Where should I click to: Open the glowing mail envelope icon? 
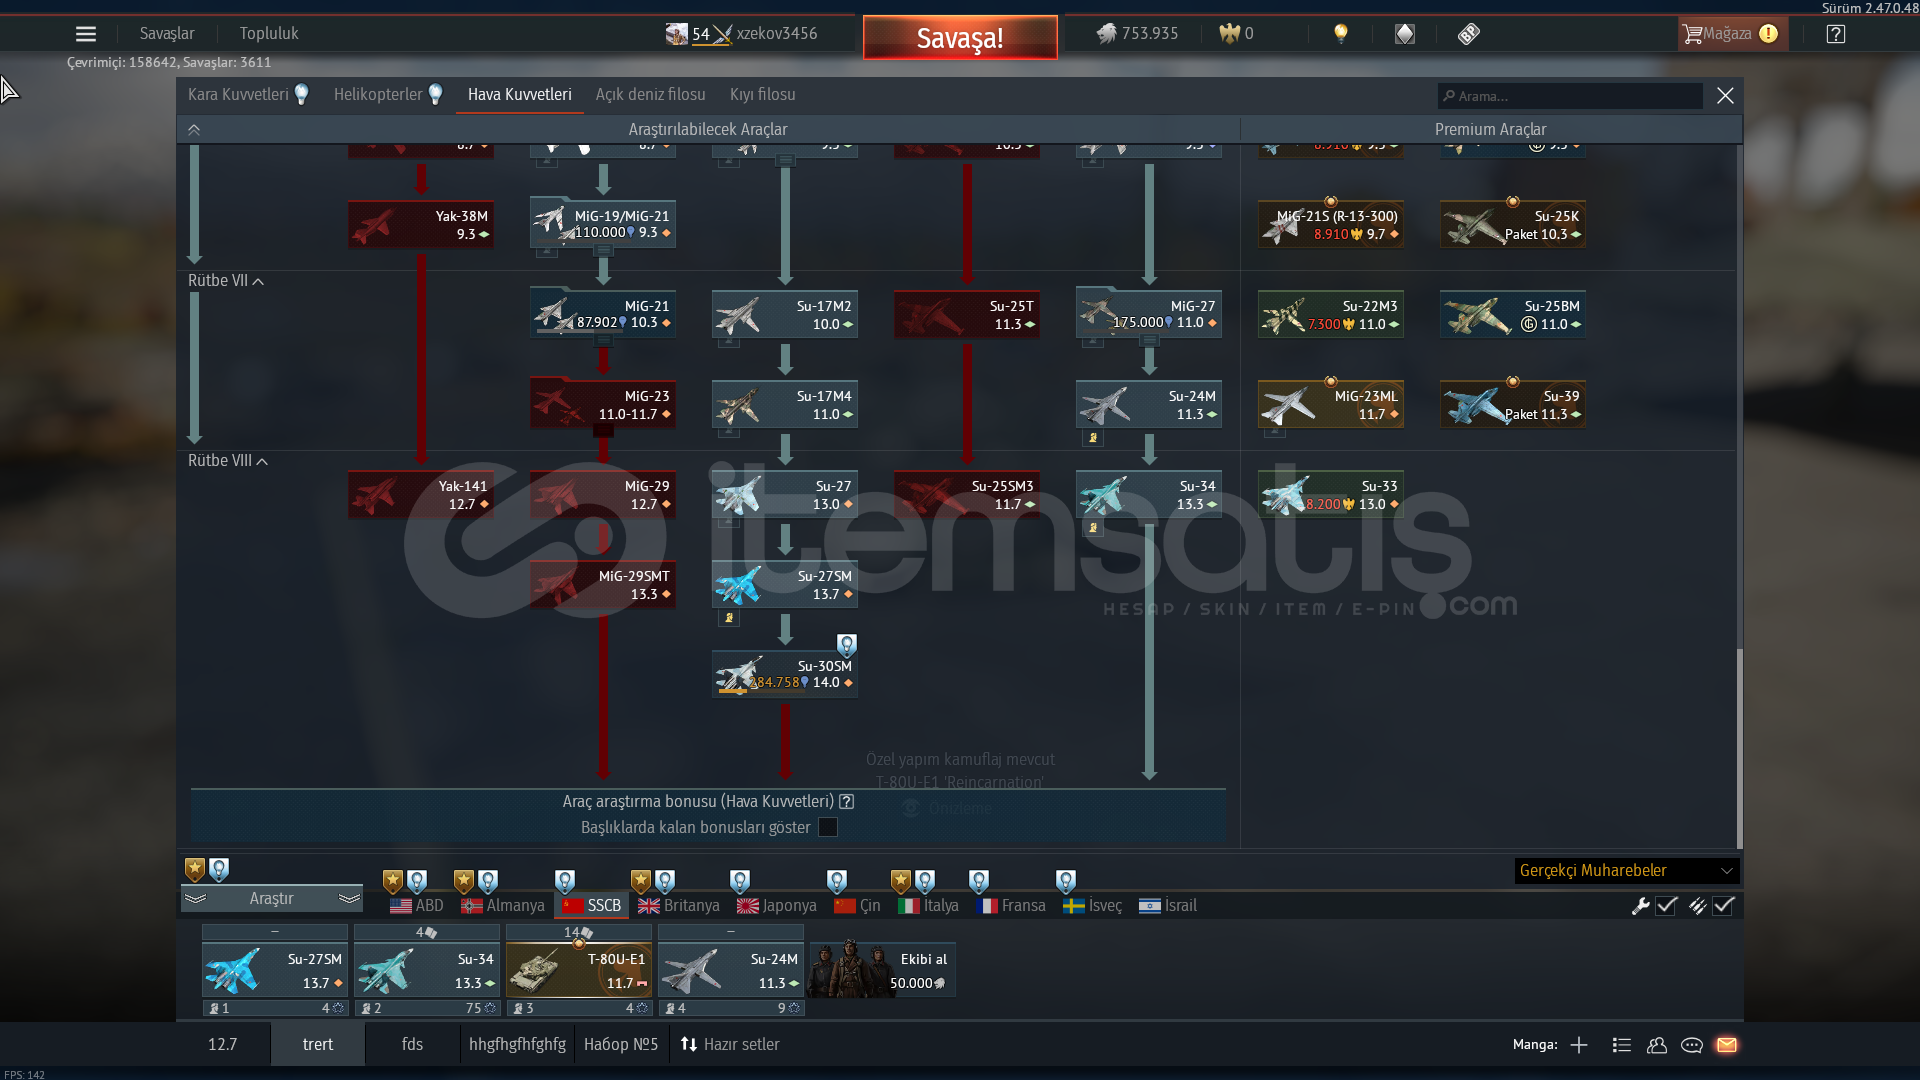point(1727,1045)
